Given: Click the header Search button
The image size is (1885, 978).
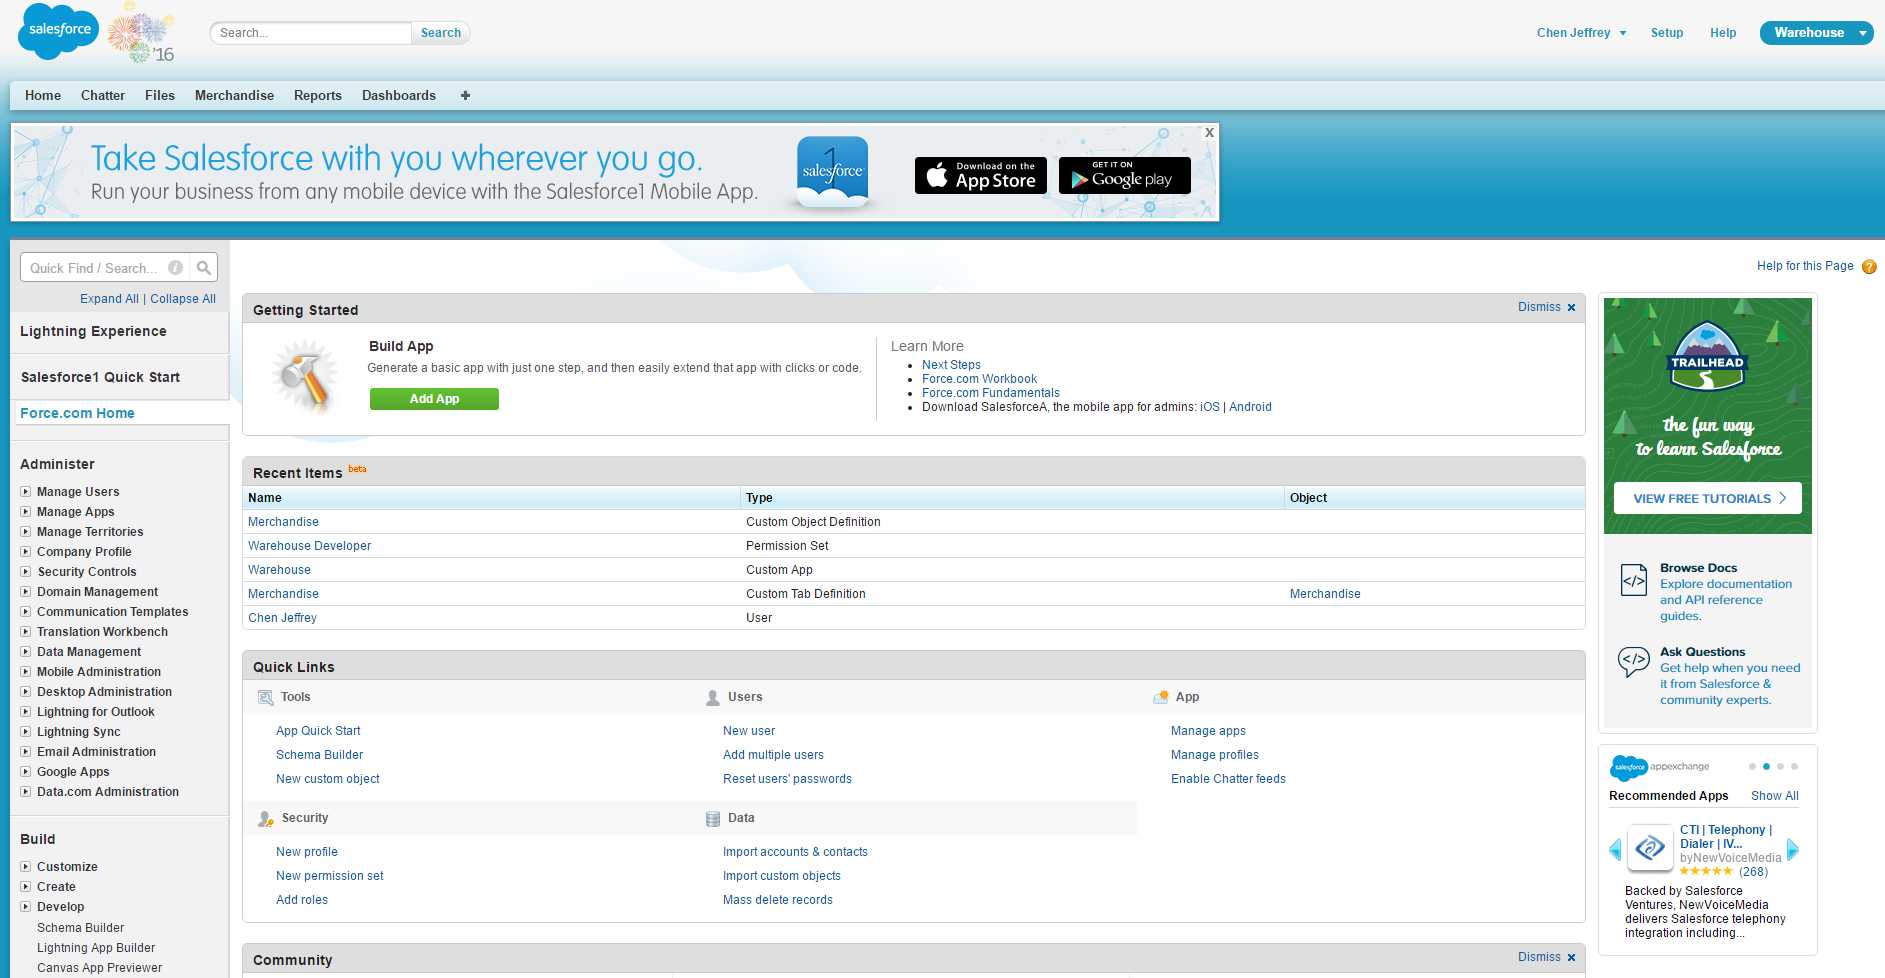Looking at the screenshot, I should 441,33.
